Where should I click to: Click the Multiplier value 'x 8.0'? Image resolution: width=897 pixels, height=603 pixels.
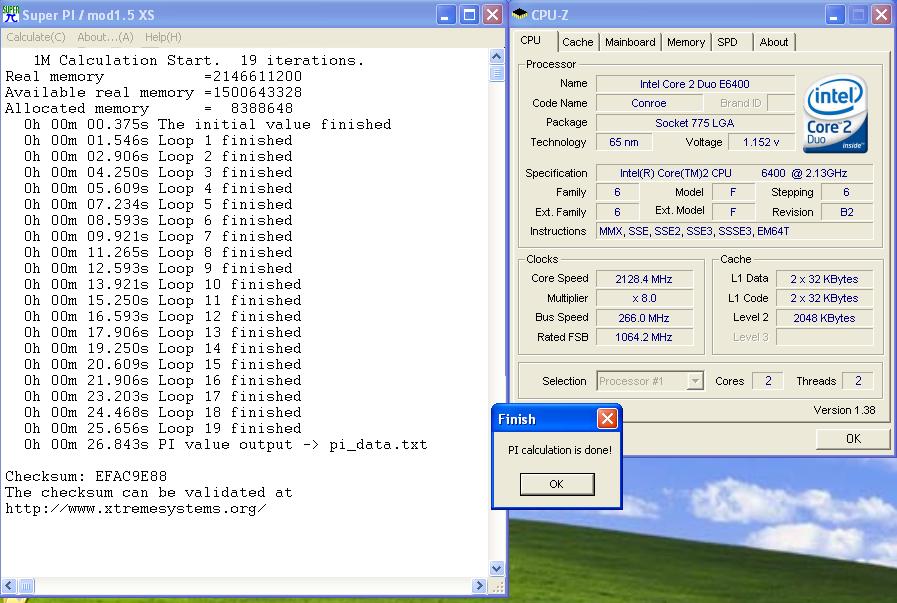(644, 299)
